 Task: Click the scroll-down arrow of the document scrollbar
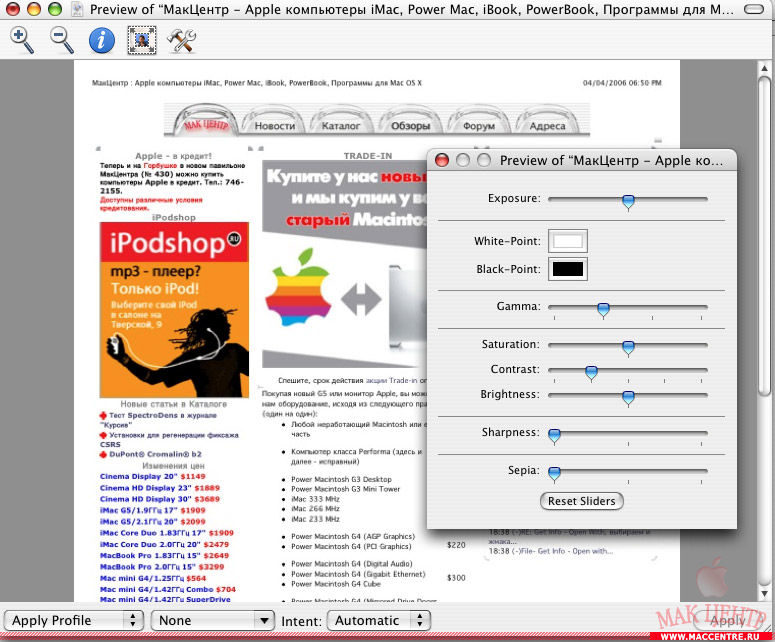[765, 593]
